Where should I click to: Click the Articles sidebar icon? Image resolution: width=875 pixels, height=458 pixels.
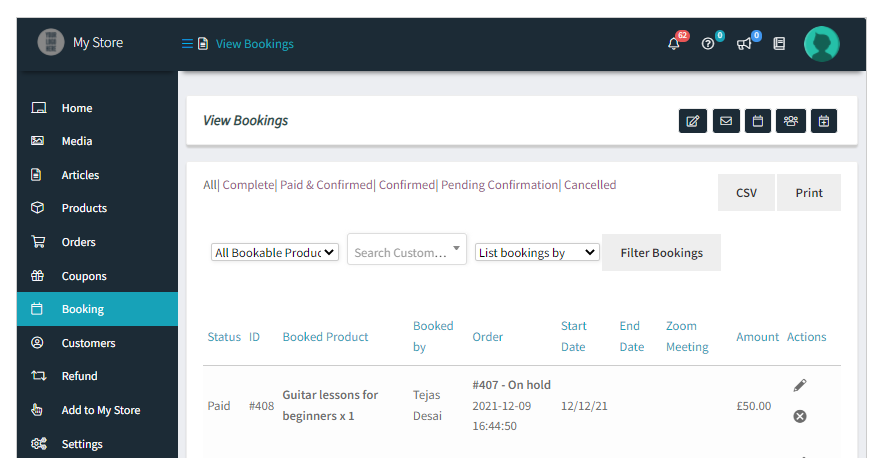36,175
